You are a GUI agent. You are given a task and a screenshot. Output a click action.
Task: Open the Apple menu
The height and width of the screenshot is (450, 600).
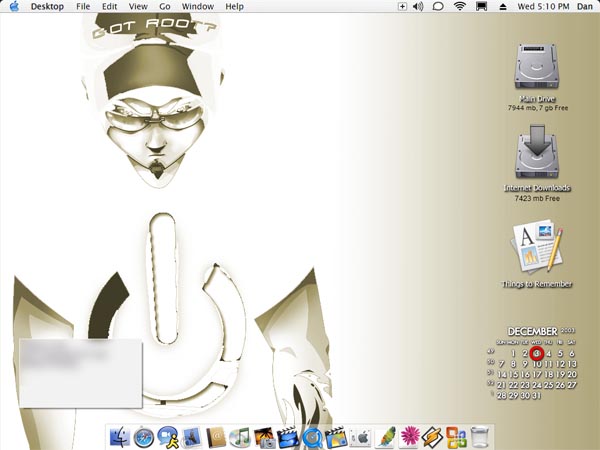pyautogui.click(x=14, y=6)
